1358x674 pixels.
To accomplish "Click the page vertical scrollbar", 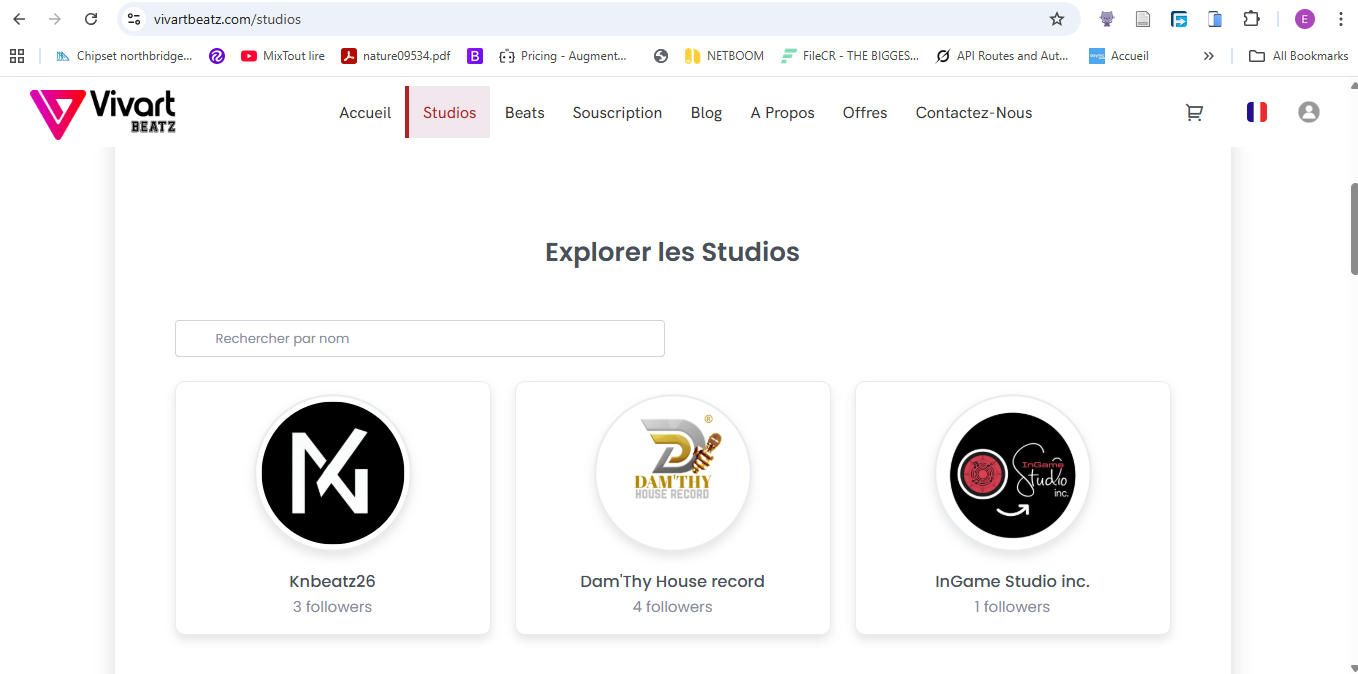I will [x=1353, y=229].
